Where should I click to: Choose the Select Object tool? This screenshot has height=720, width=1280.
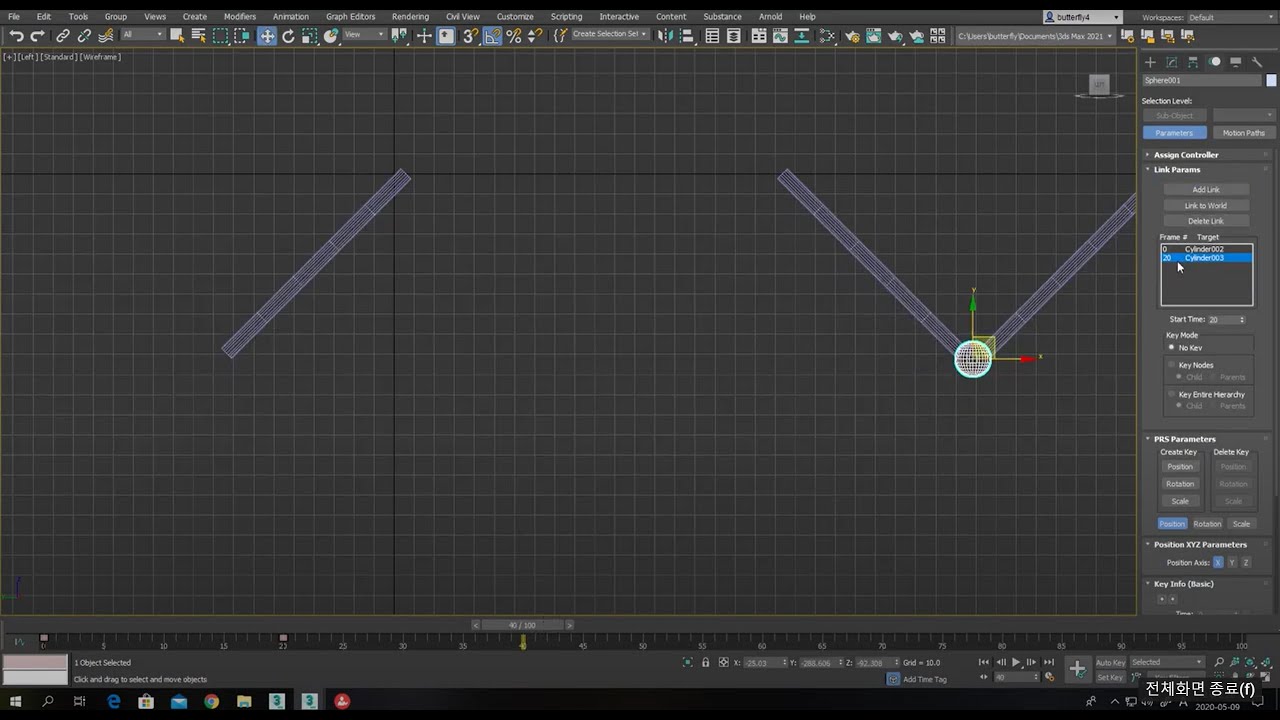pos(177,36)
